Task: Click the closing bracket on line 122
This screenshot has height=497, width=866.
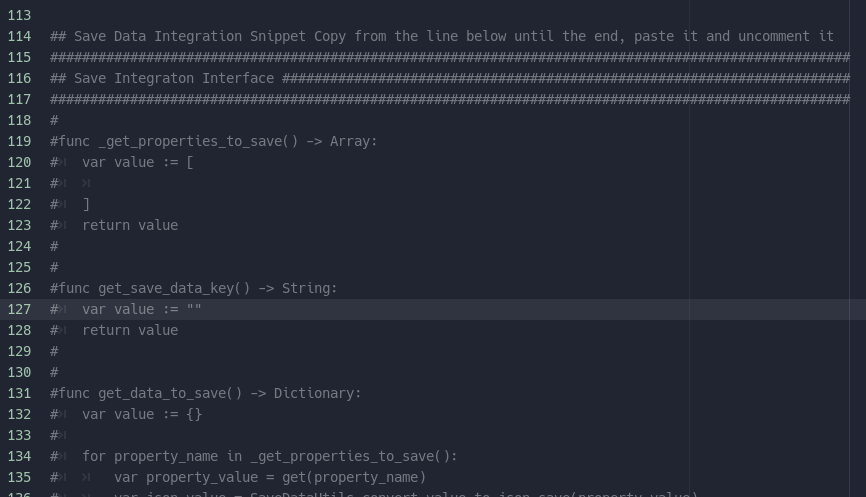Action: click(86, 204)
